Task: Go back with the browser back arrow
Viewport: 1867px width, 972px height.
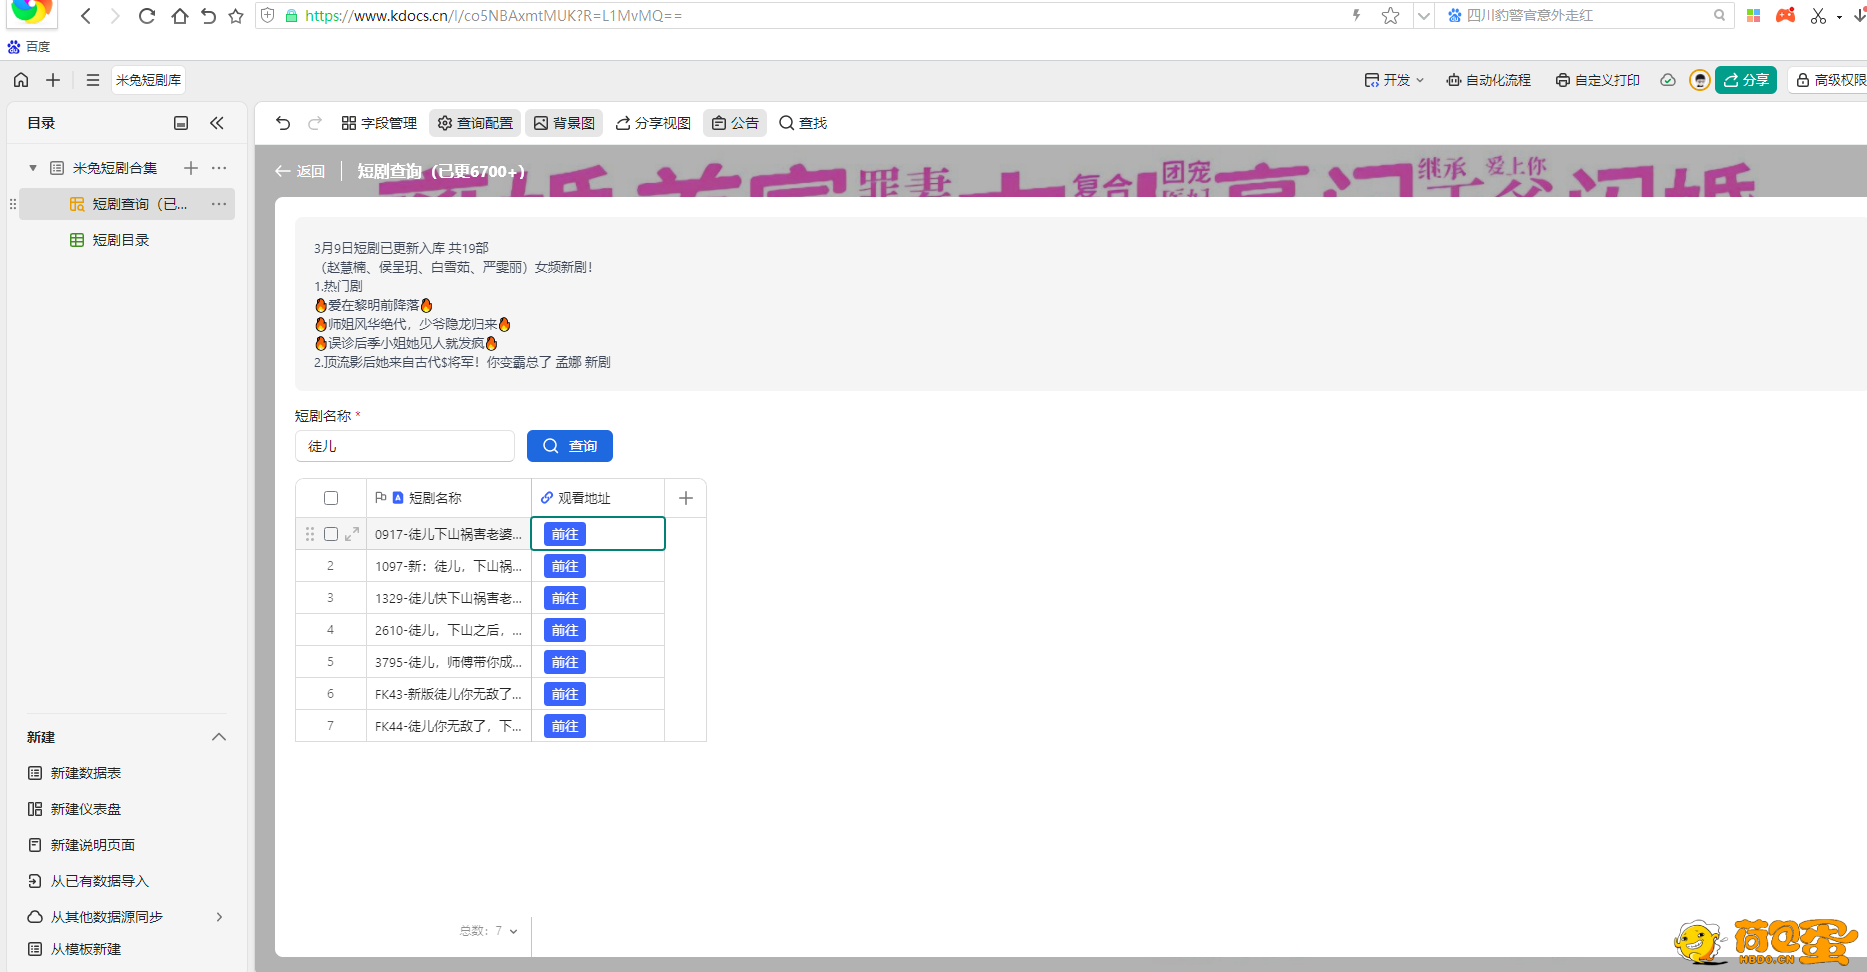Action: point(86,16)
